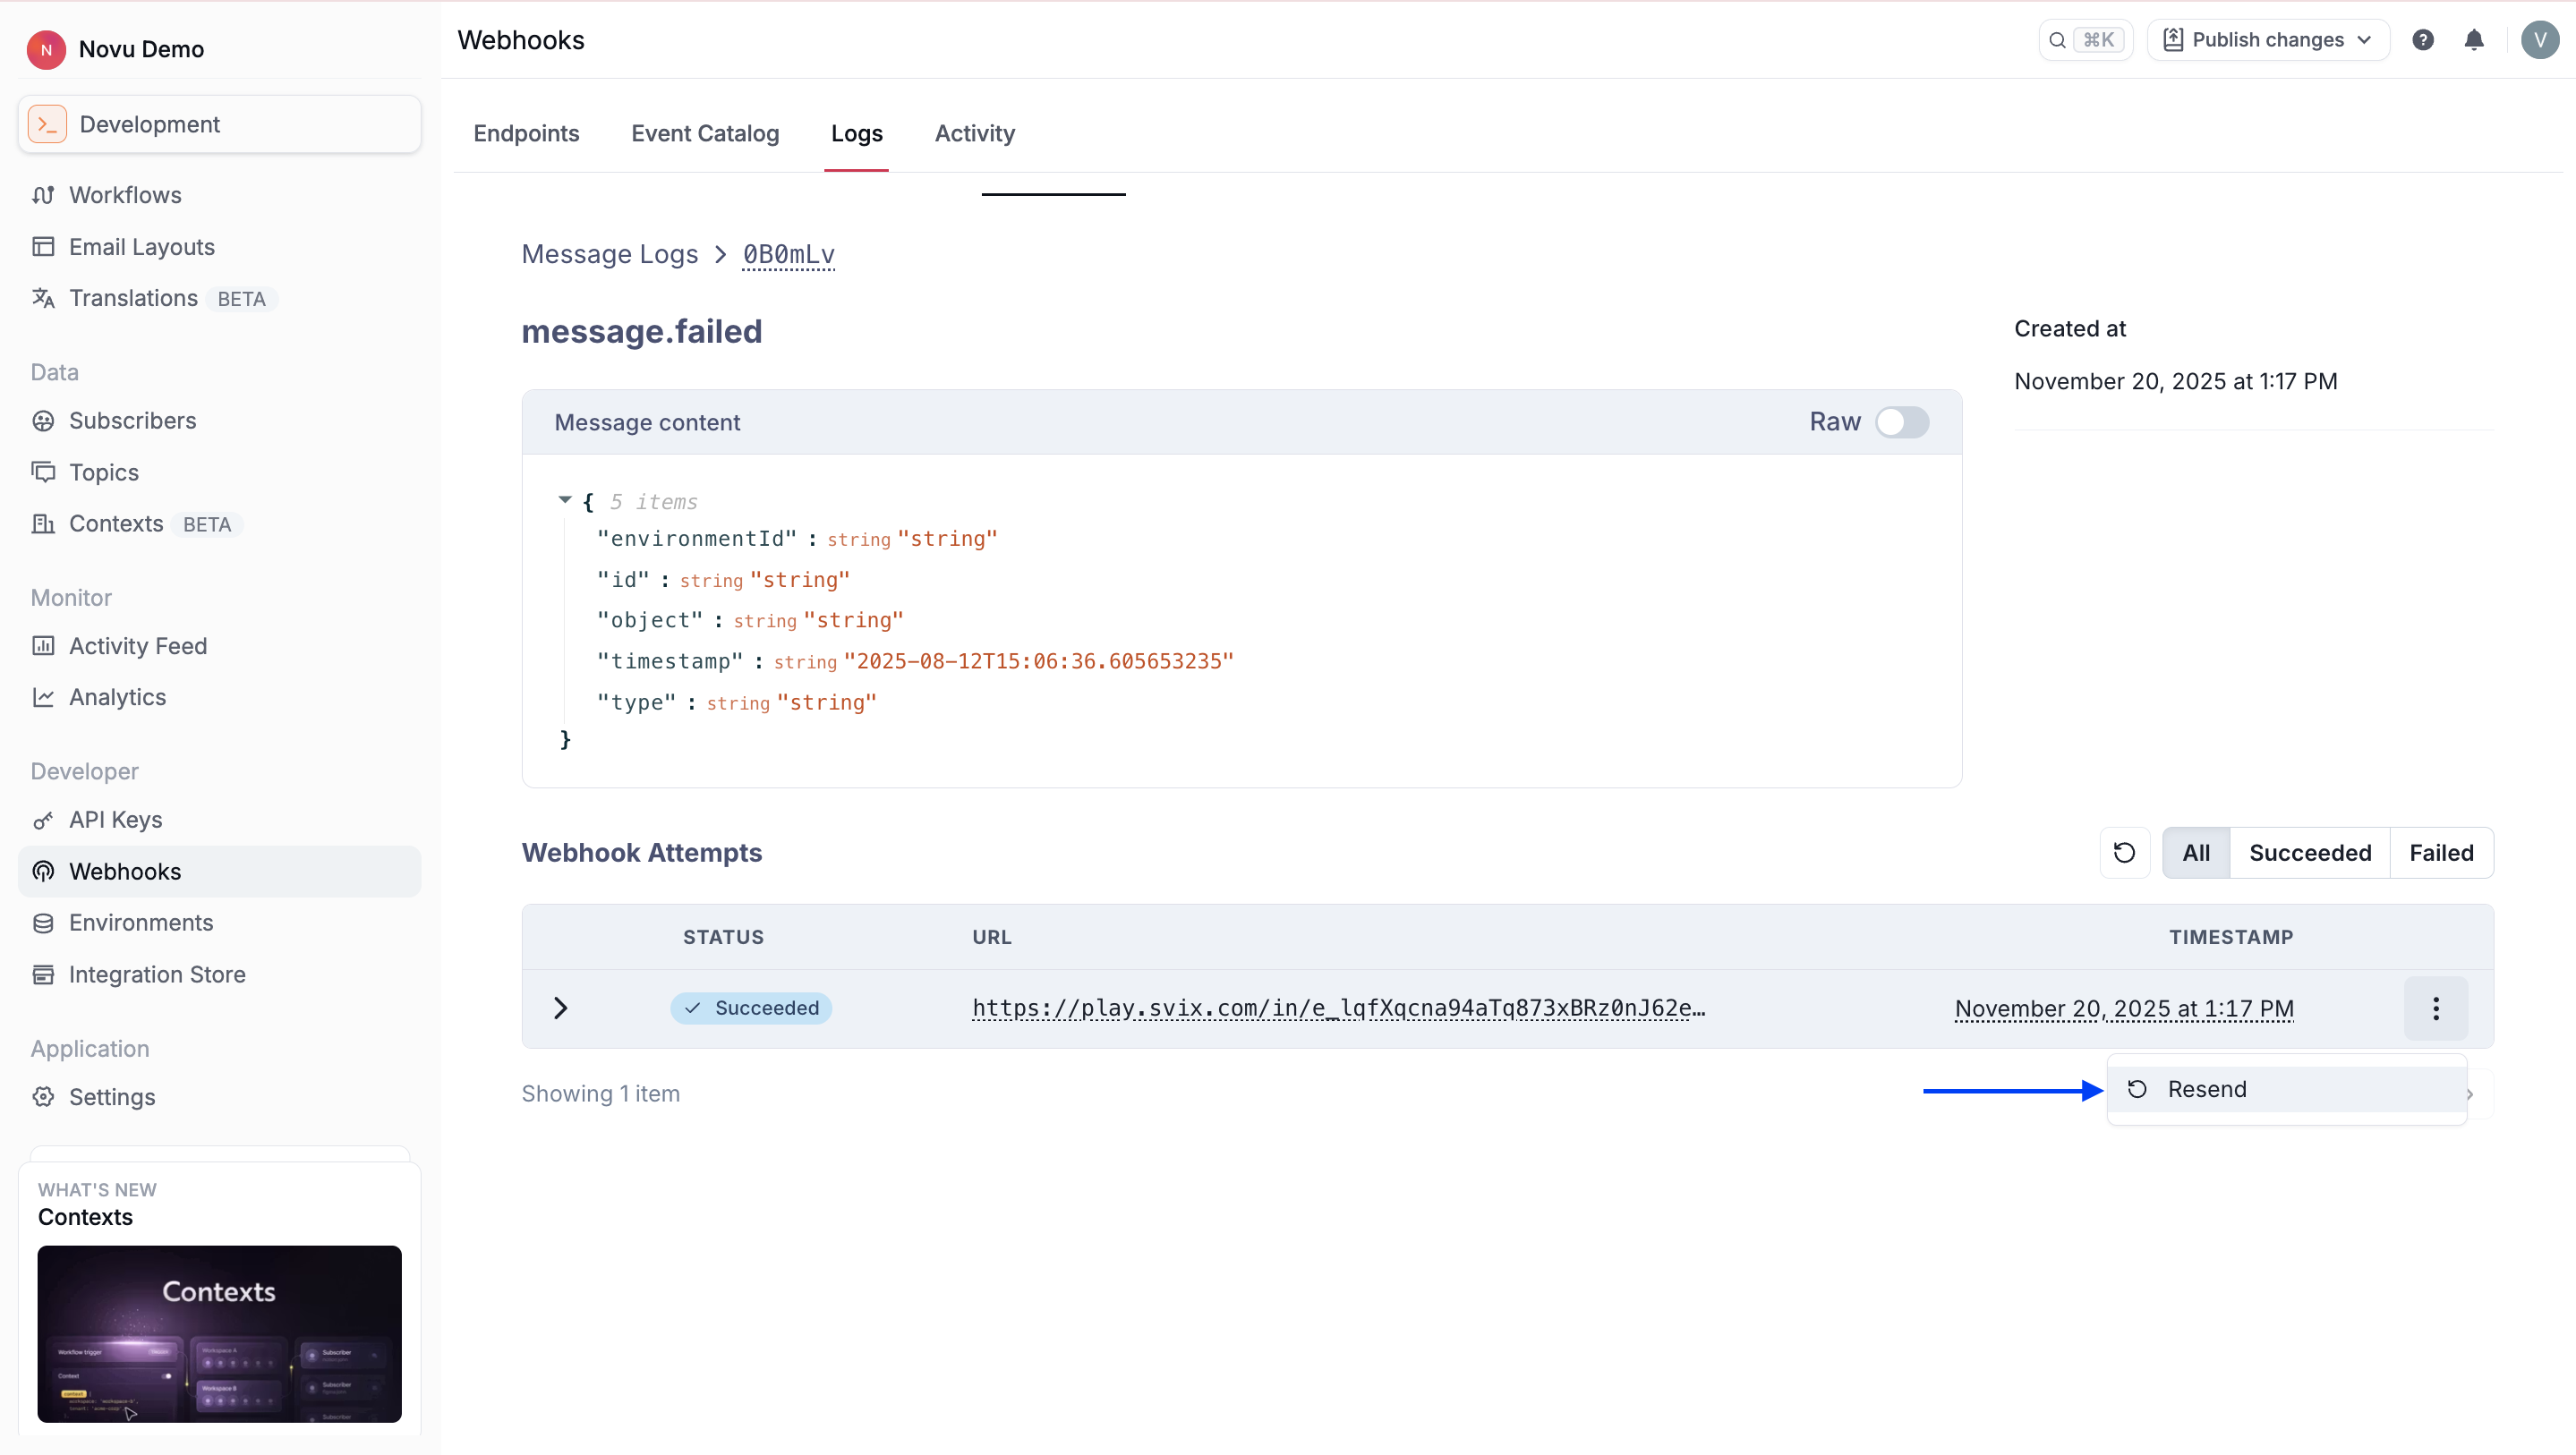Collapse the JSON object disclosure triangle

[x=565, y=500]
